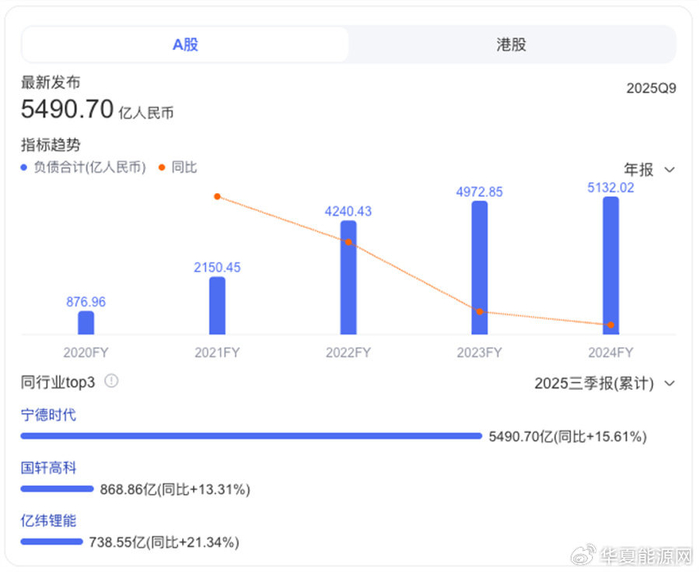Screen dimensions: 700x572
Task: Click the 2020FY axis label
Action: [86, 353]
